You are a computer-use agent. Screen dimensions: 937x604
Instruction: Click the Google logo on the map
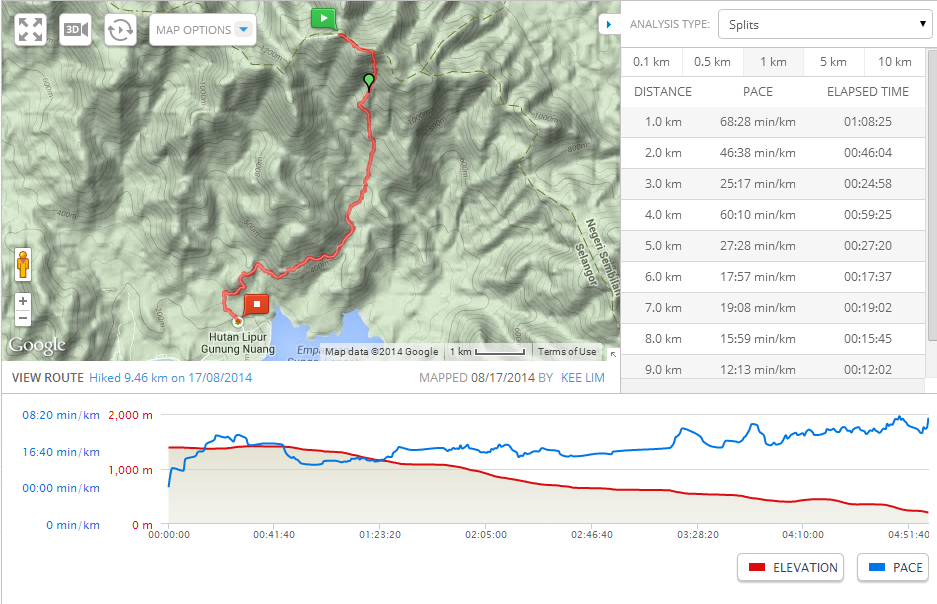tap(36, 344)
